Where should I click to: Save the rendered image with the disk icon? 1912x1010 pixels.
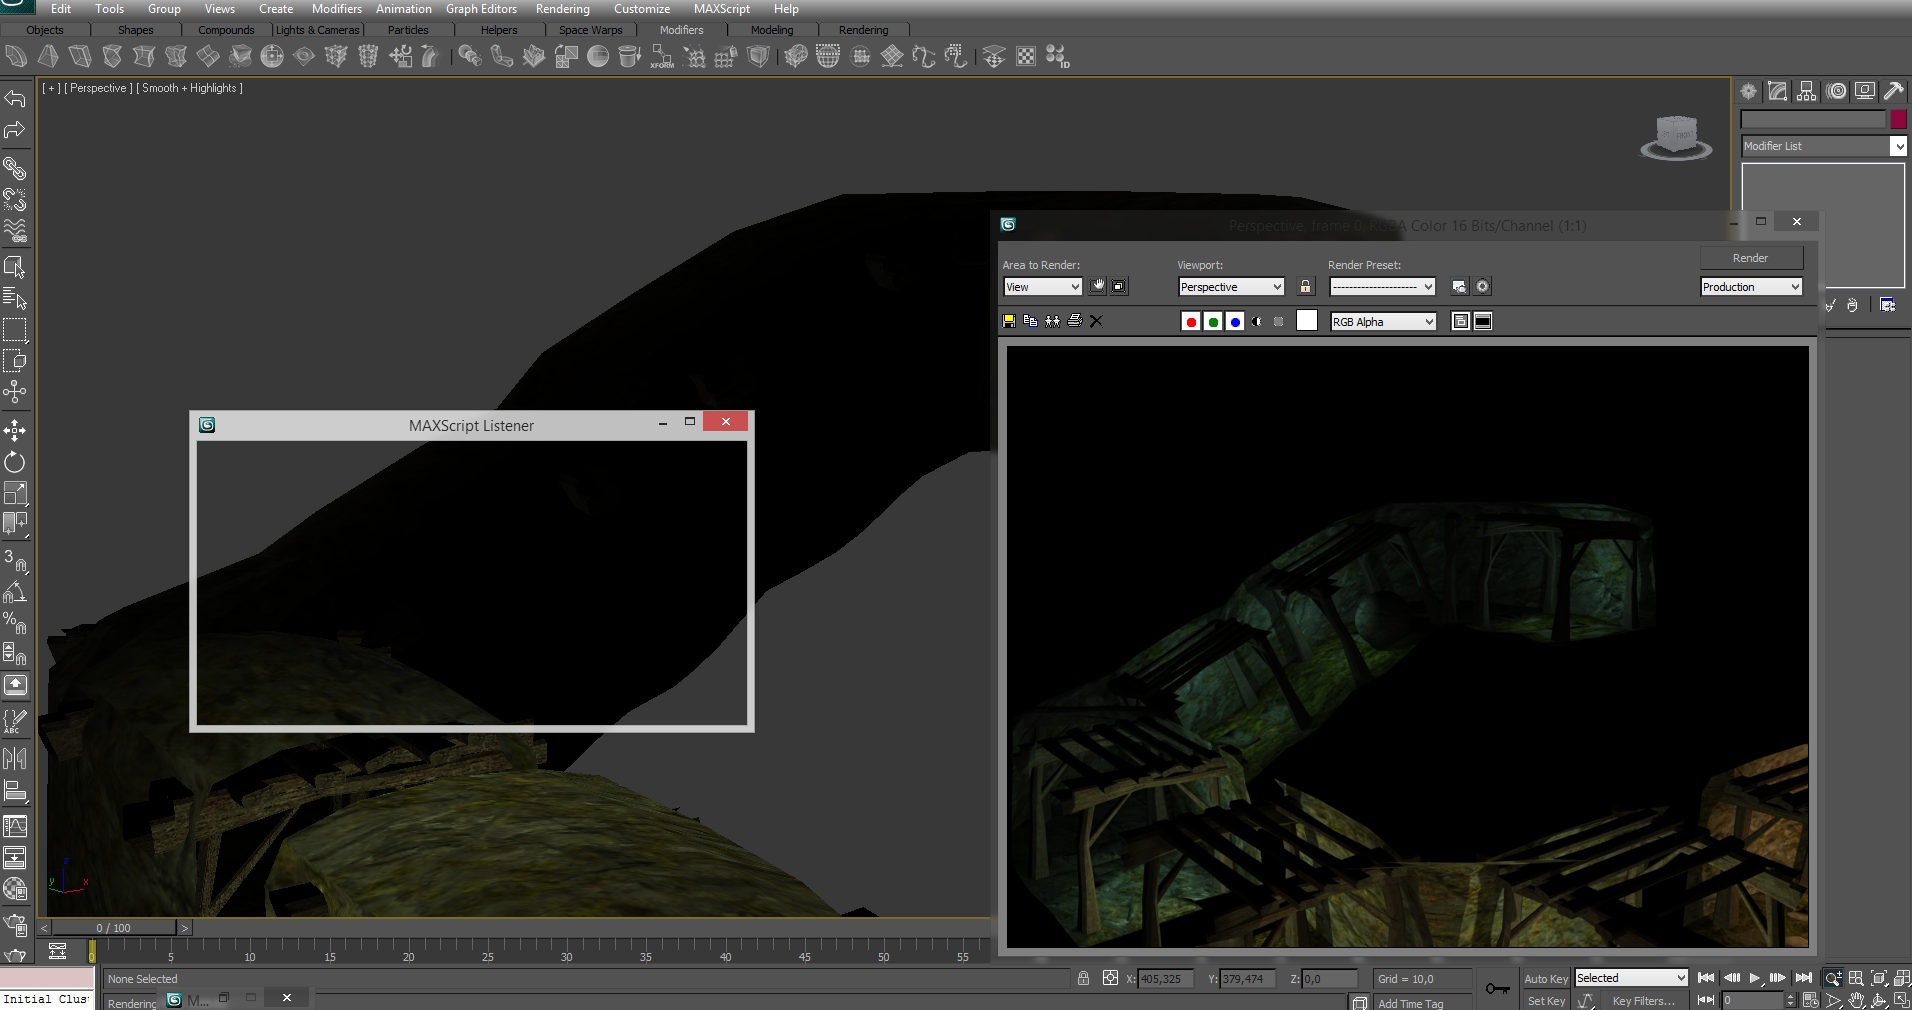coord(1009,321)
